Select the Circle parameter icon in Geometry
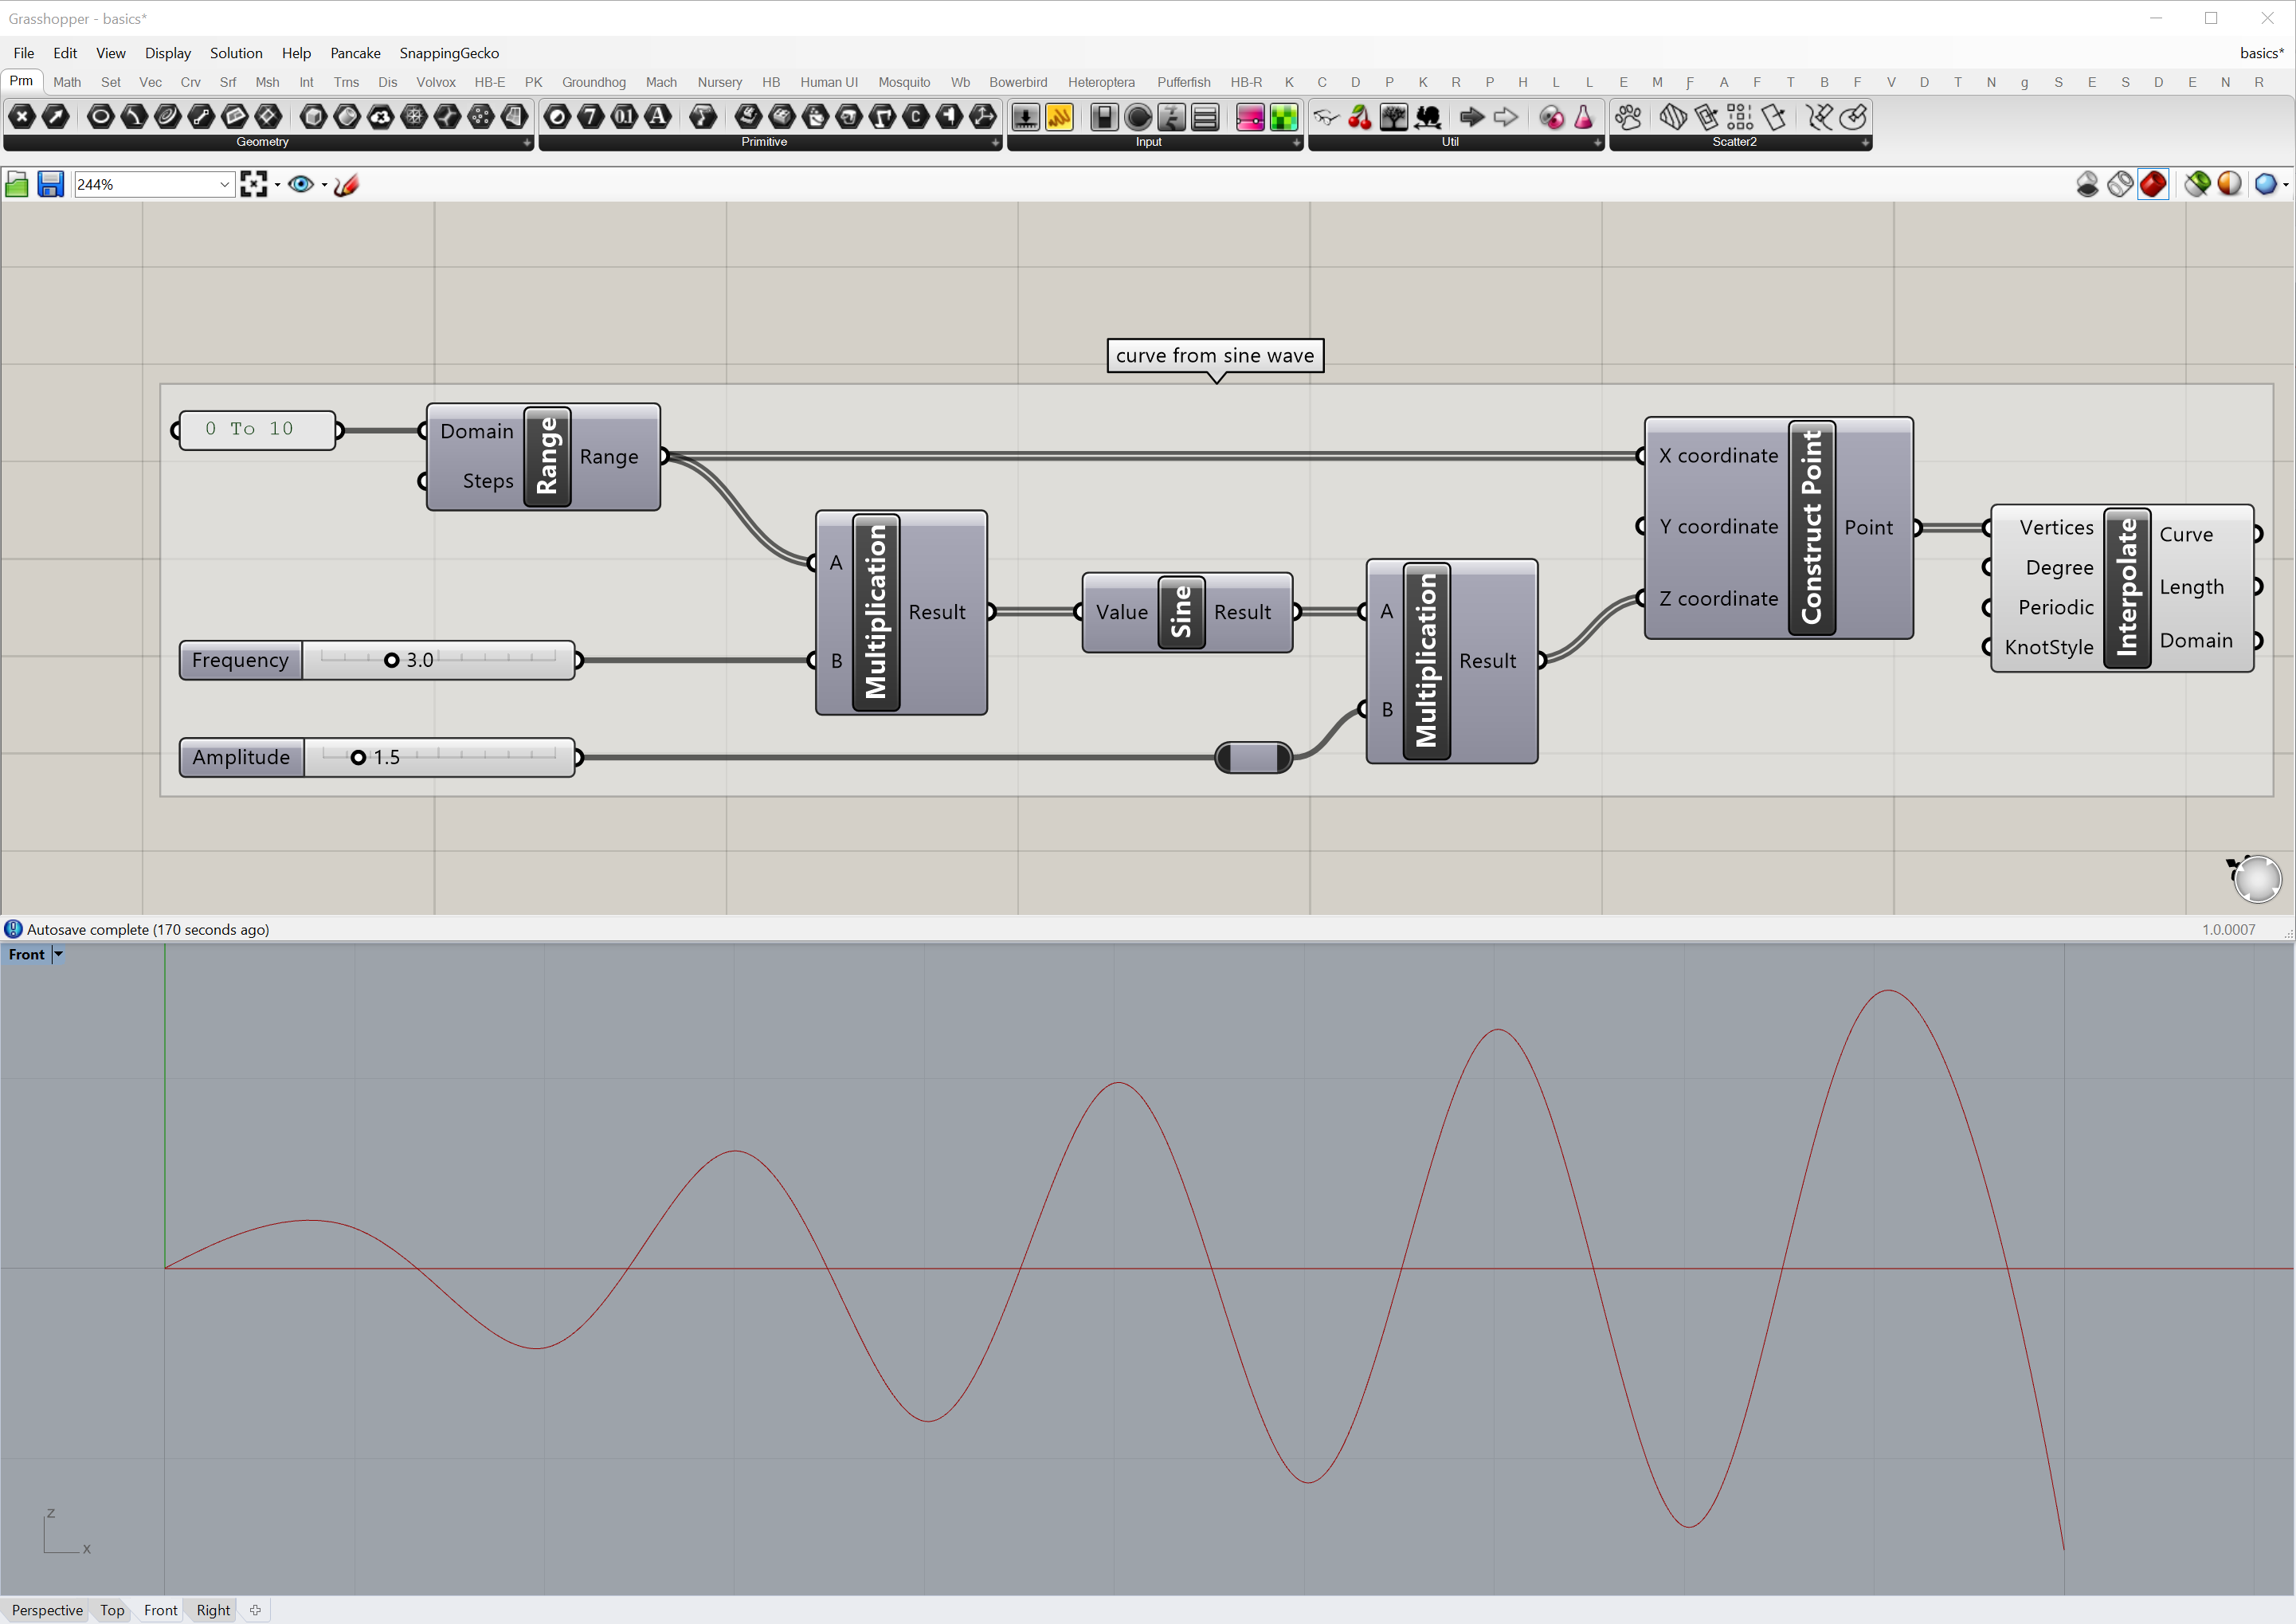Image resolution: width=2296 pixels, height=1624 pixels. [100, 117]
